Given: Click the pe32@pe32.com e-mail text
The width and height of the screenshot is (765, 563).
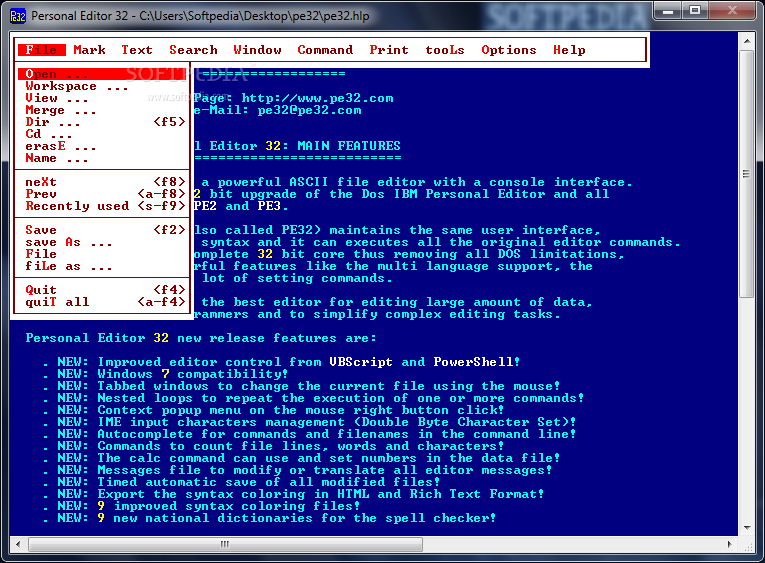Looking at the screenshot, I should pyautogui.click(x=309, y=110).
